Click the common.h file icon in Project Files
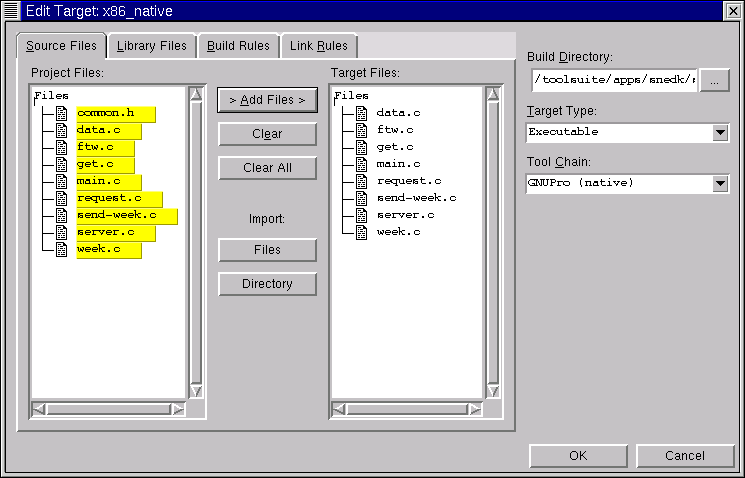 coord(62,113)
